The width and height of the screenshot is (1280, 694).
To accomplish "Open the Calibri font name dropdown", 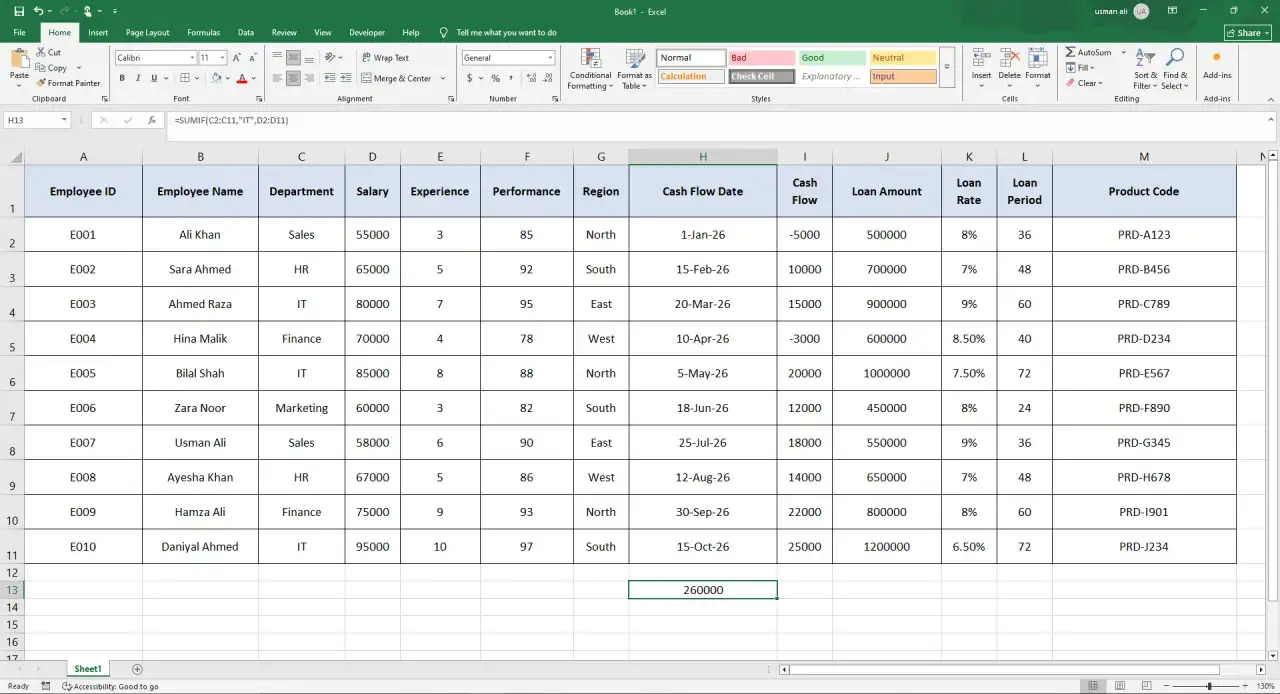I will (190, 58).
